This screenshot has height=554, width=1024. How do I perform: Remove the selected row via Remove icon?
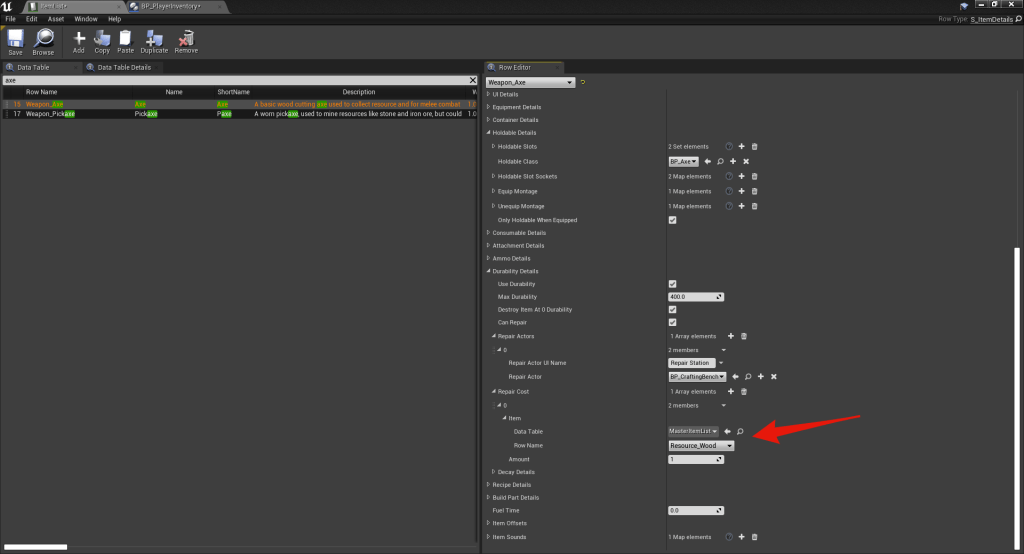pyautogui.click(x=186, y=41)
